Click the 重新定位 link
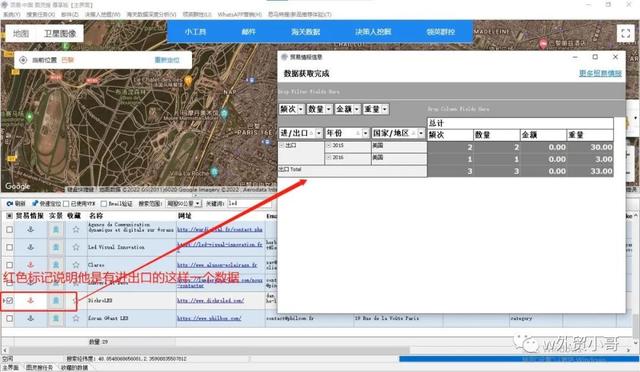The height and width of the screenshot is (372, 640). pyautogui.click(x=167, y=60)
